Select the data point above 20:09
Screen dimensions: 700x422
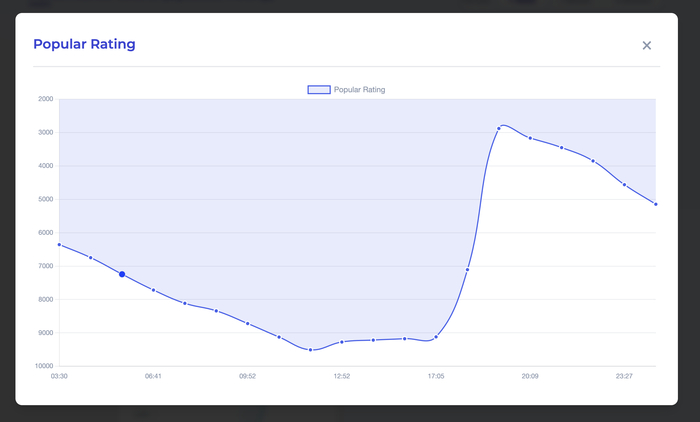[530, 138]
